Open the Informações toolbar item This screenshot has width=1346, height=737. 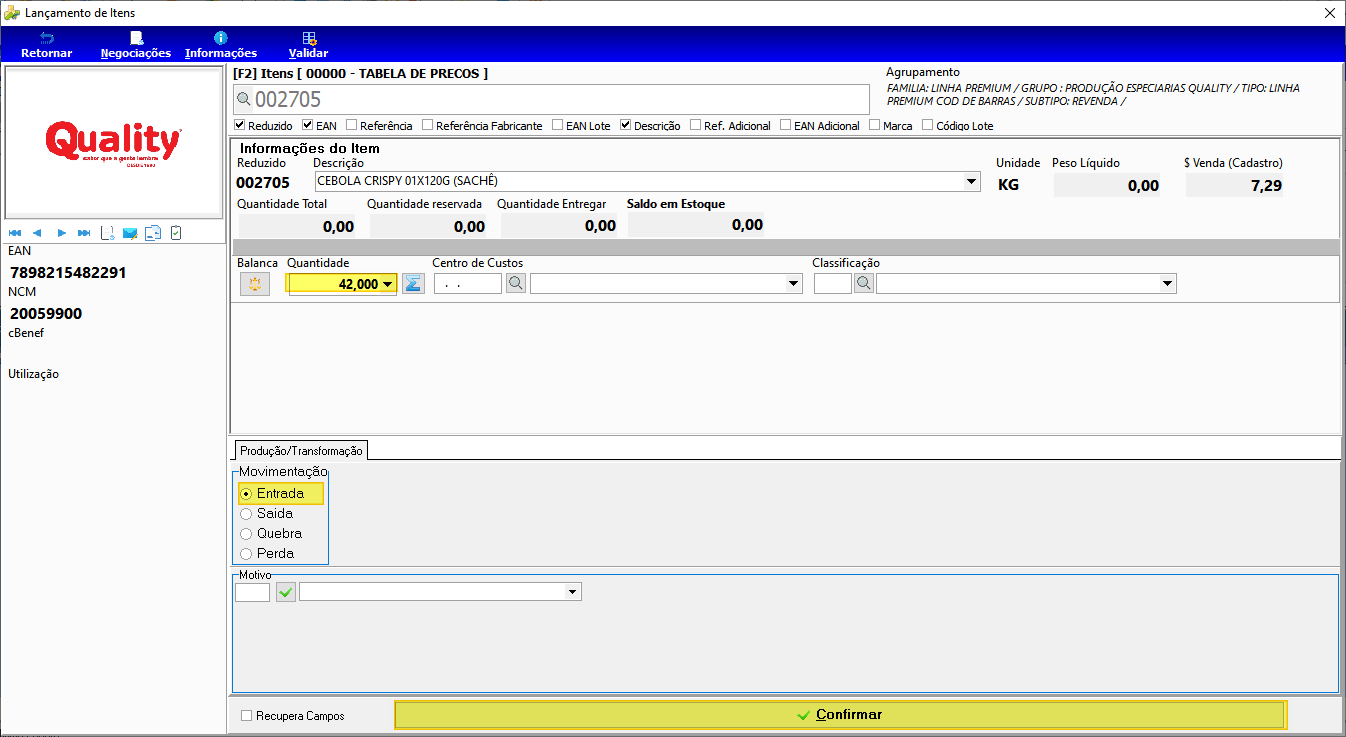pyautogui.click(x=221, y=45)
